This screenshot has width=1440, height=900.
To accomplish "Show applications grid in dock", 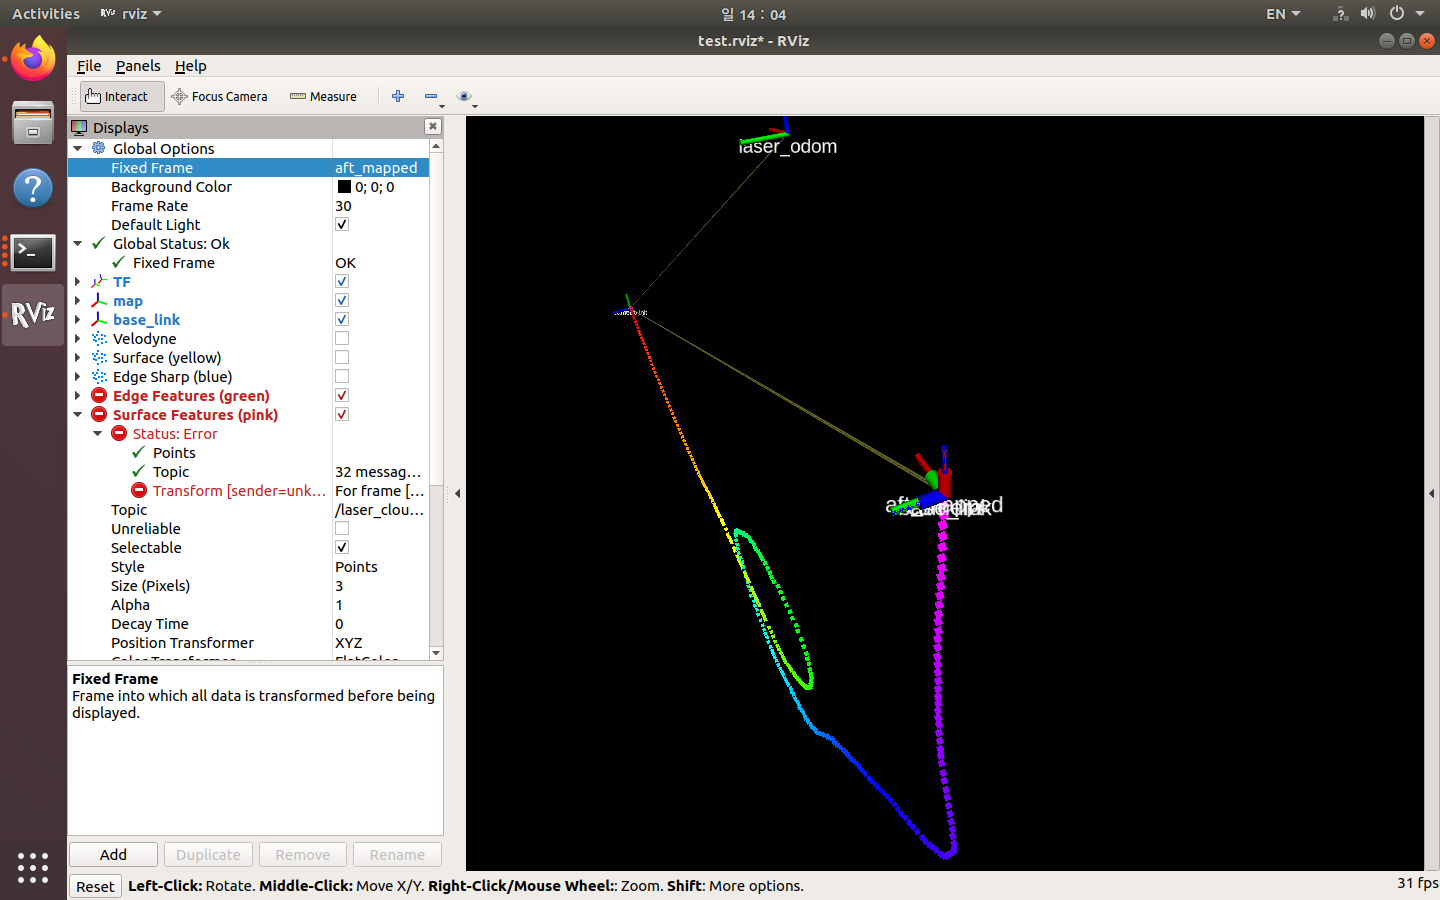I will (33, 867).
